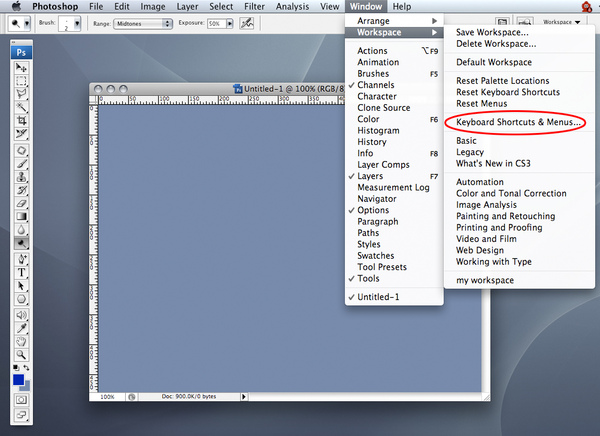Image resolution: width=600 pixels, height=436 pixels.
Task: Select the Gradient tool
Action: tap(21, 217)
